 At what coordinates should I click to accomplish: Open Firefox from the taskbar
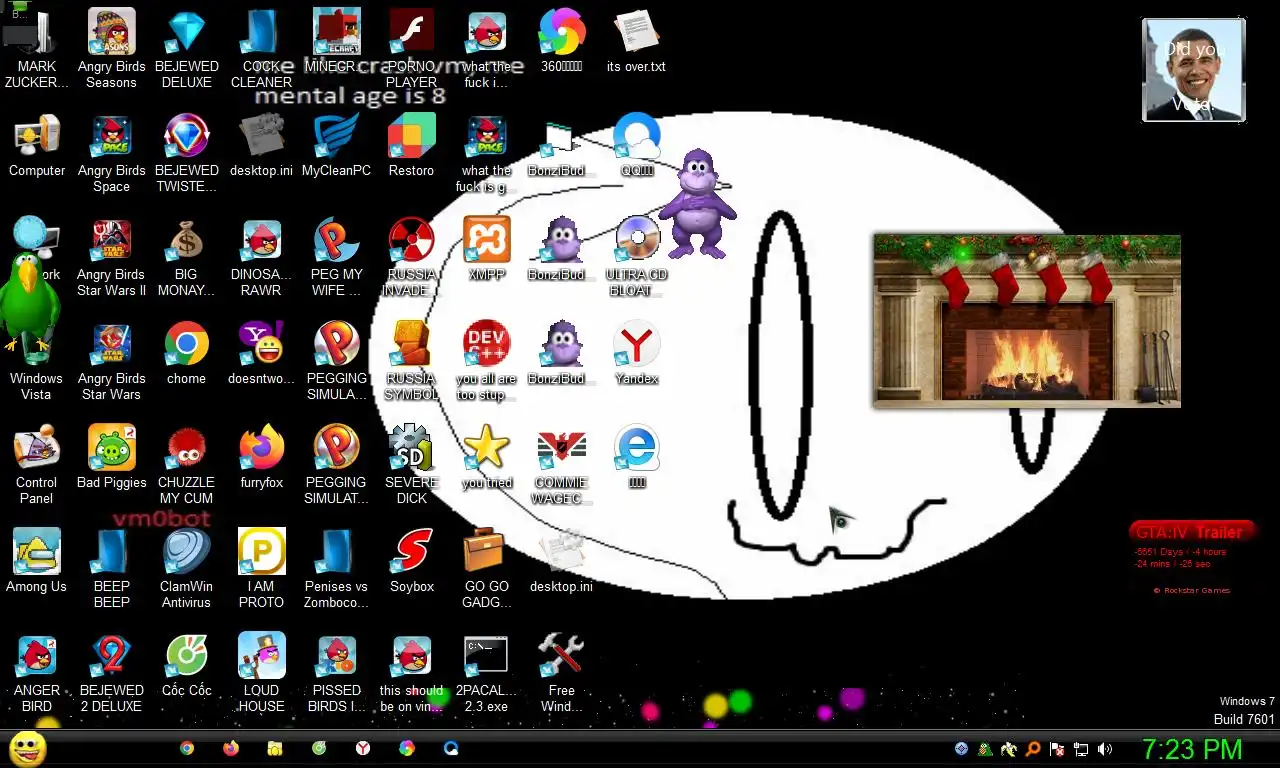click(x=231, y=748)
